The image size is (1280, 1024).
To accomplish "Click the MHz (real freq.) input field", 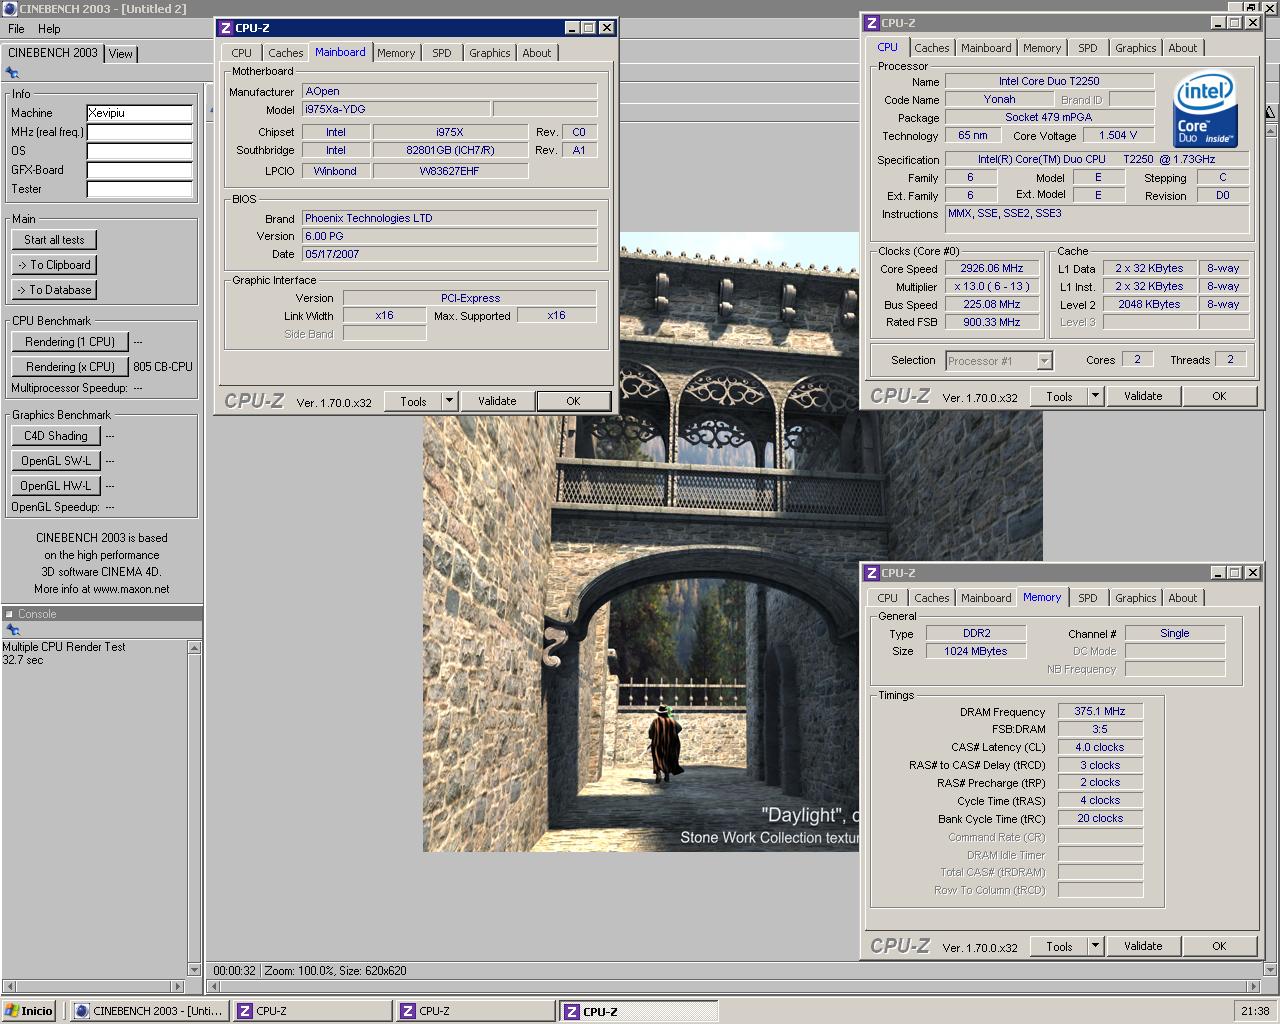I will click(139, 132).
